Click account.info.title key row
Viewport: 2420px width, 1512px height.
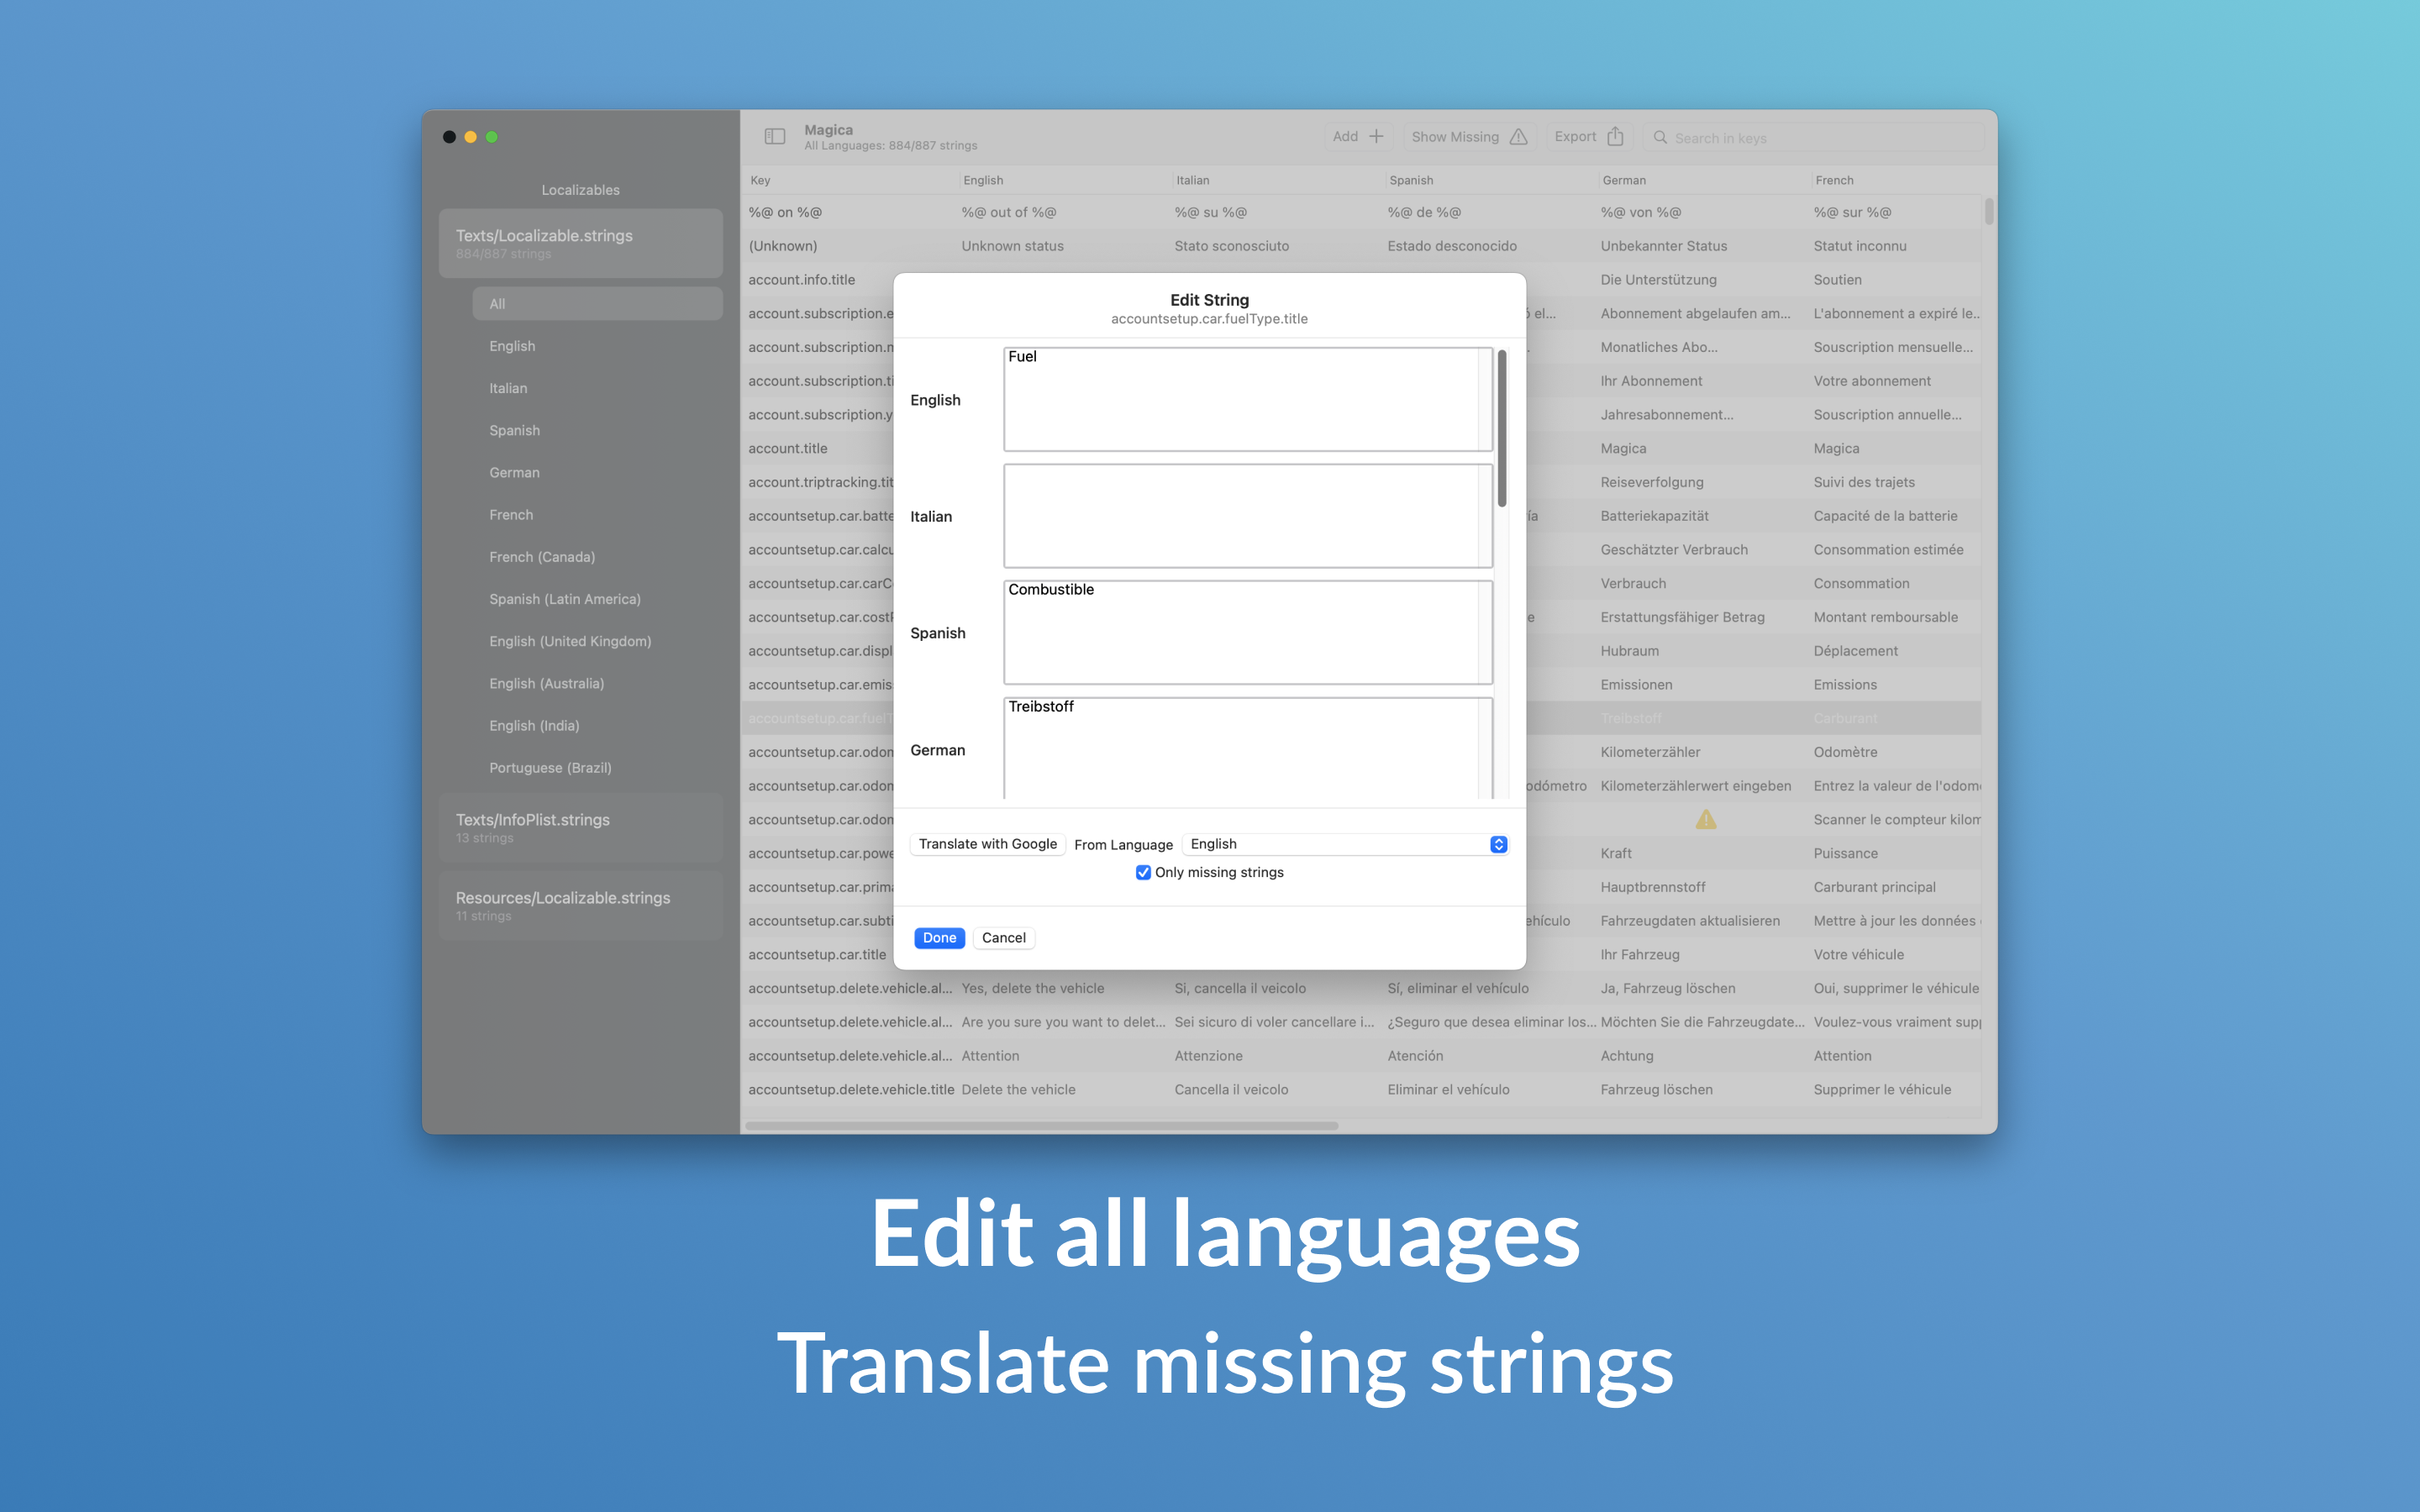click(x=801, y=280)
